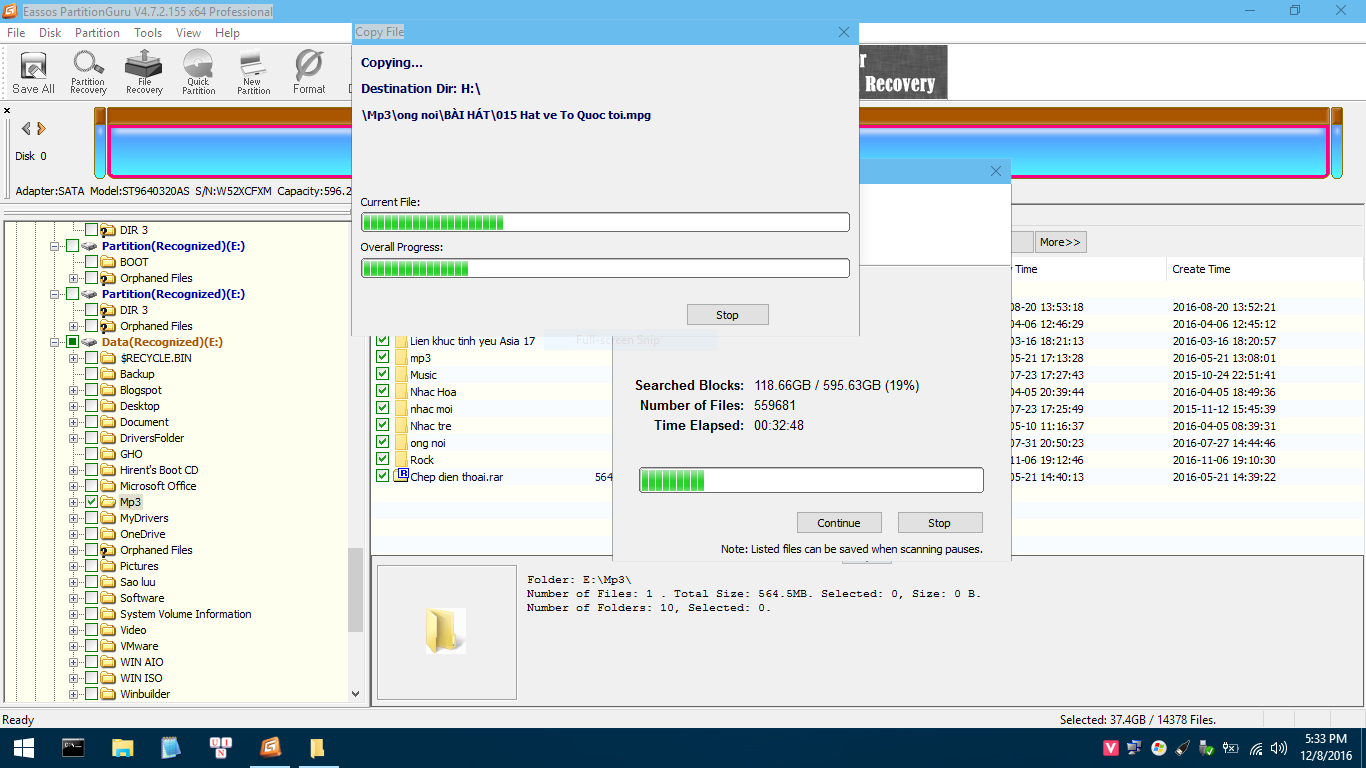Viewport: 1366px width, 768px height.
Task: Open the taskbar clock showing 5:33 PM
Action: (1326, 748)
